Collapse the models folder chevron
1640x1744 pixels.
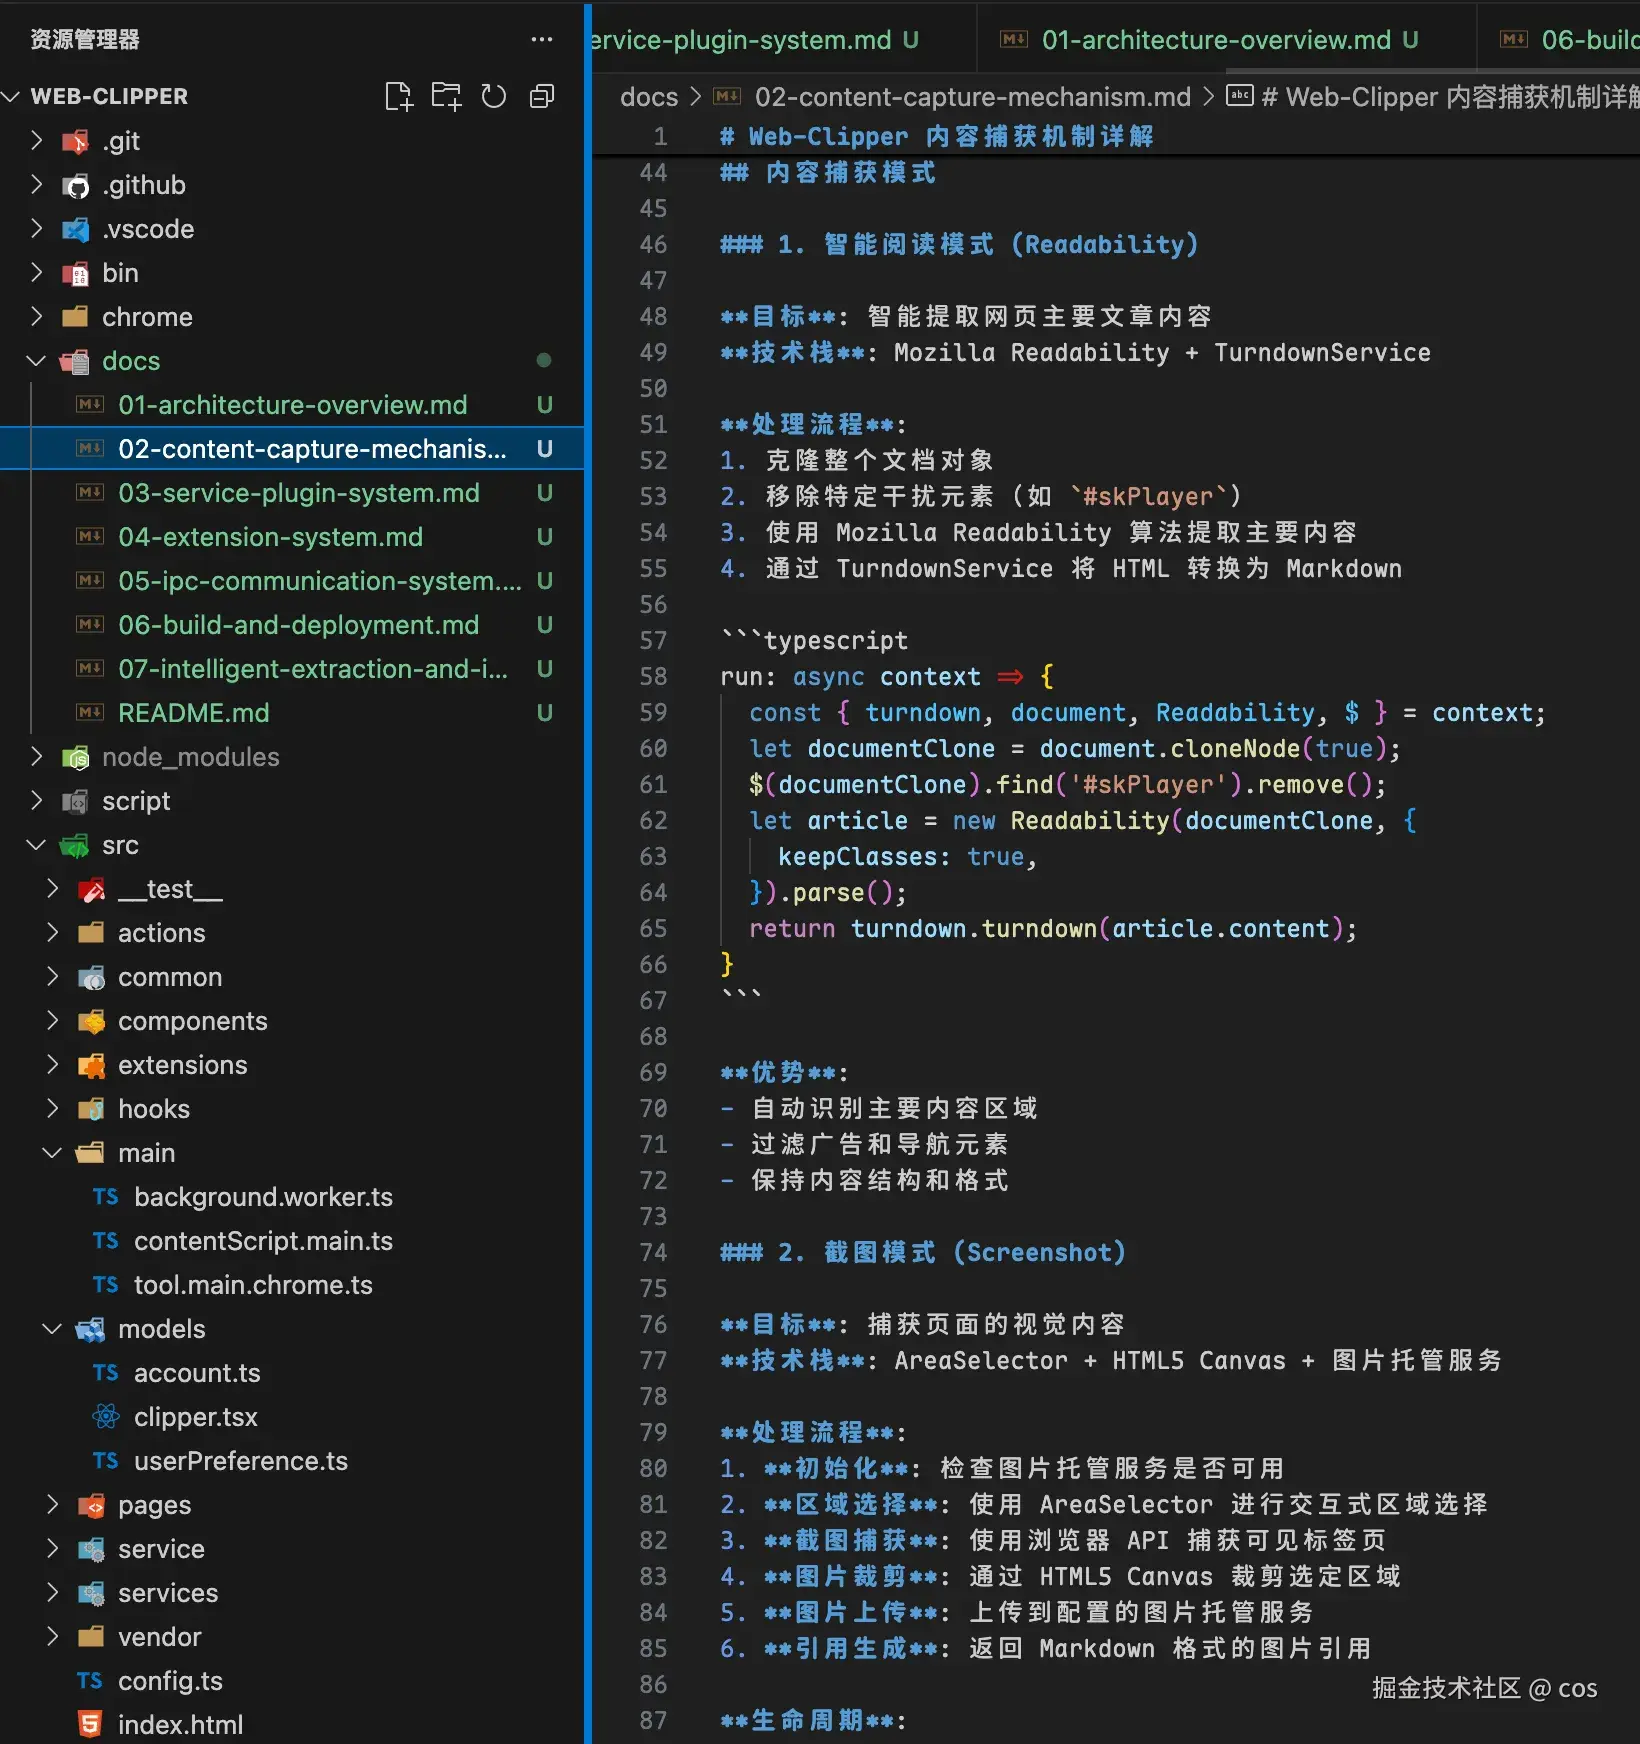[x=53, y=1329]
